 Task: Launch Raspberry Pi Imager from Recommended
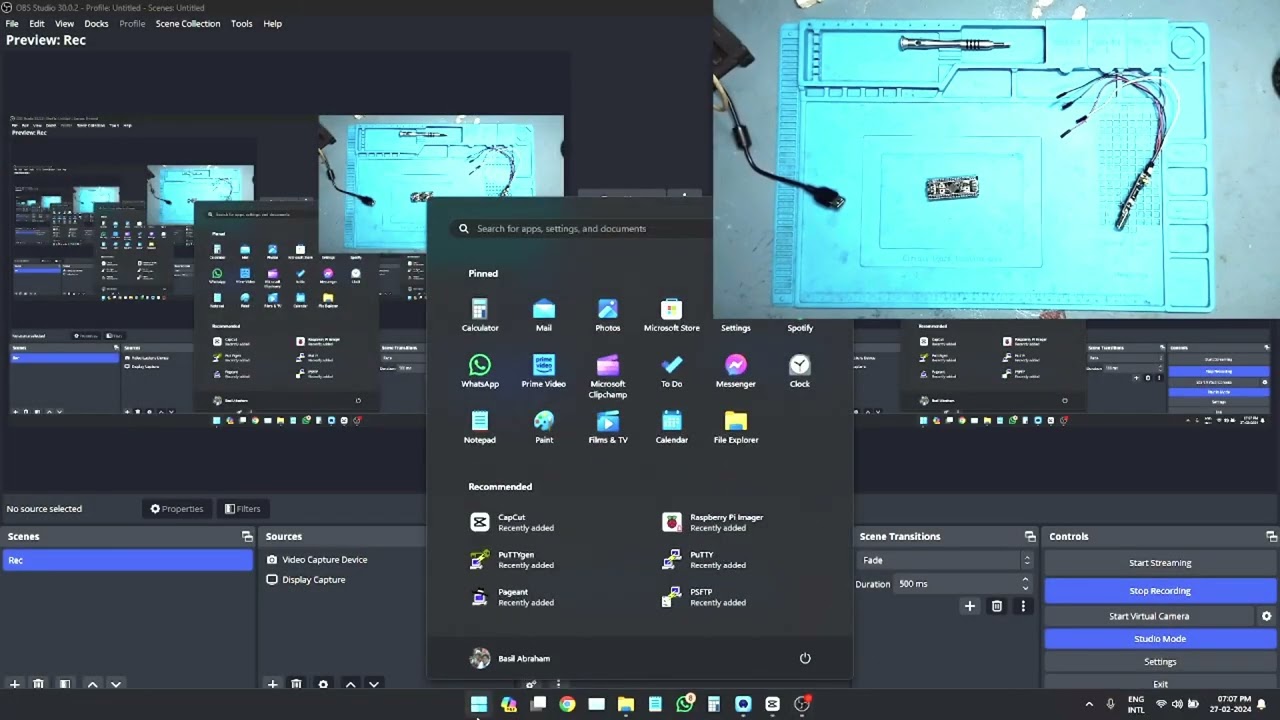click(x=713, y=522)
